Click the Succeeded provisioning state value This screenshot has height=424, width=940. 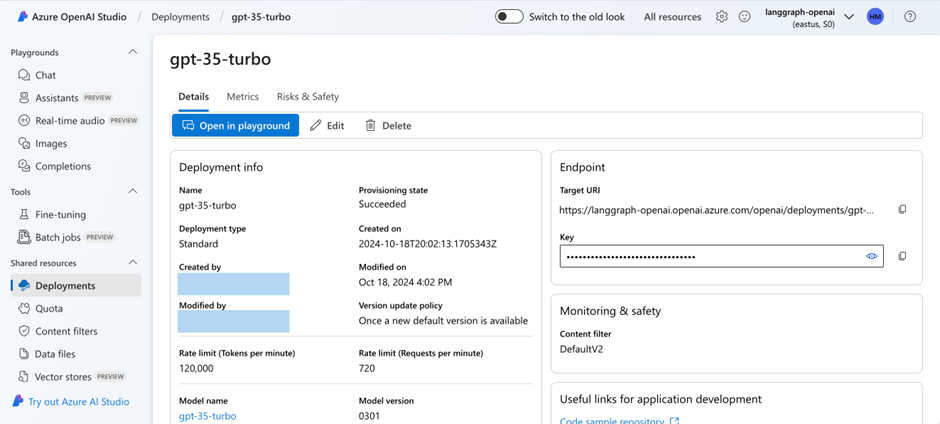(x=382, y=204)
